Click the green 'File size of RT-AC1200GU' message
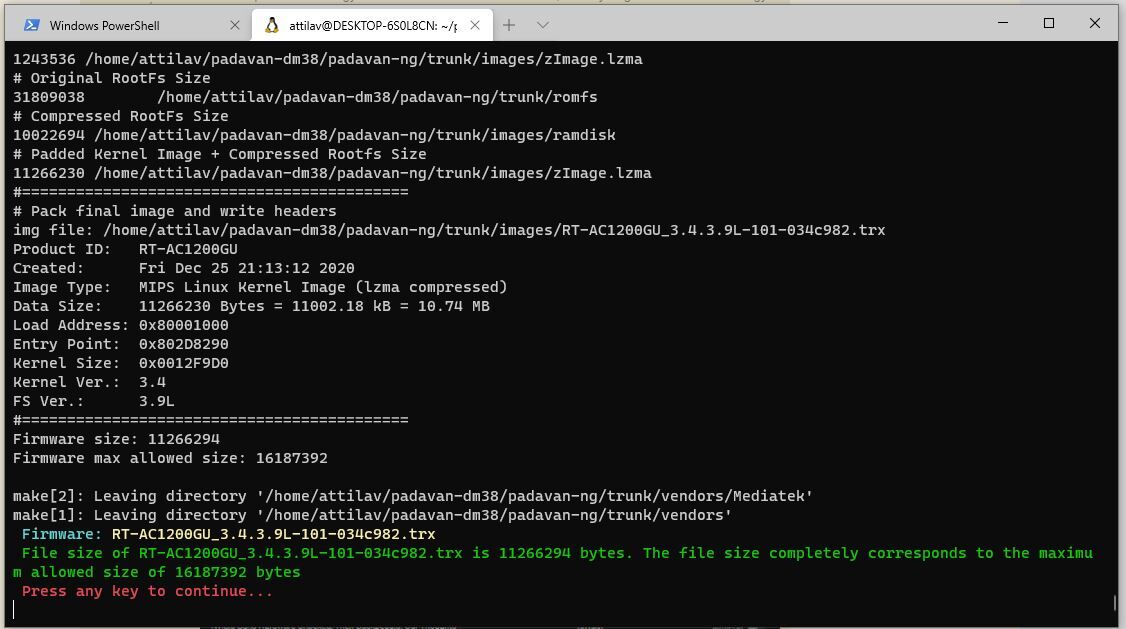Screen dimensions: 1126x629 click(557, 553)
